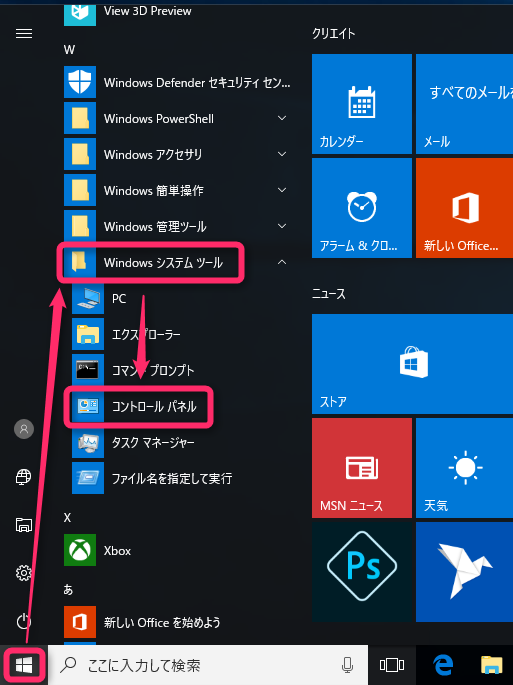
Task: Expand Windows 管理ツール folder chevron
Action: (x=282, y=226)
